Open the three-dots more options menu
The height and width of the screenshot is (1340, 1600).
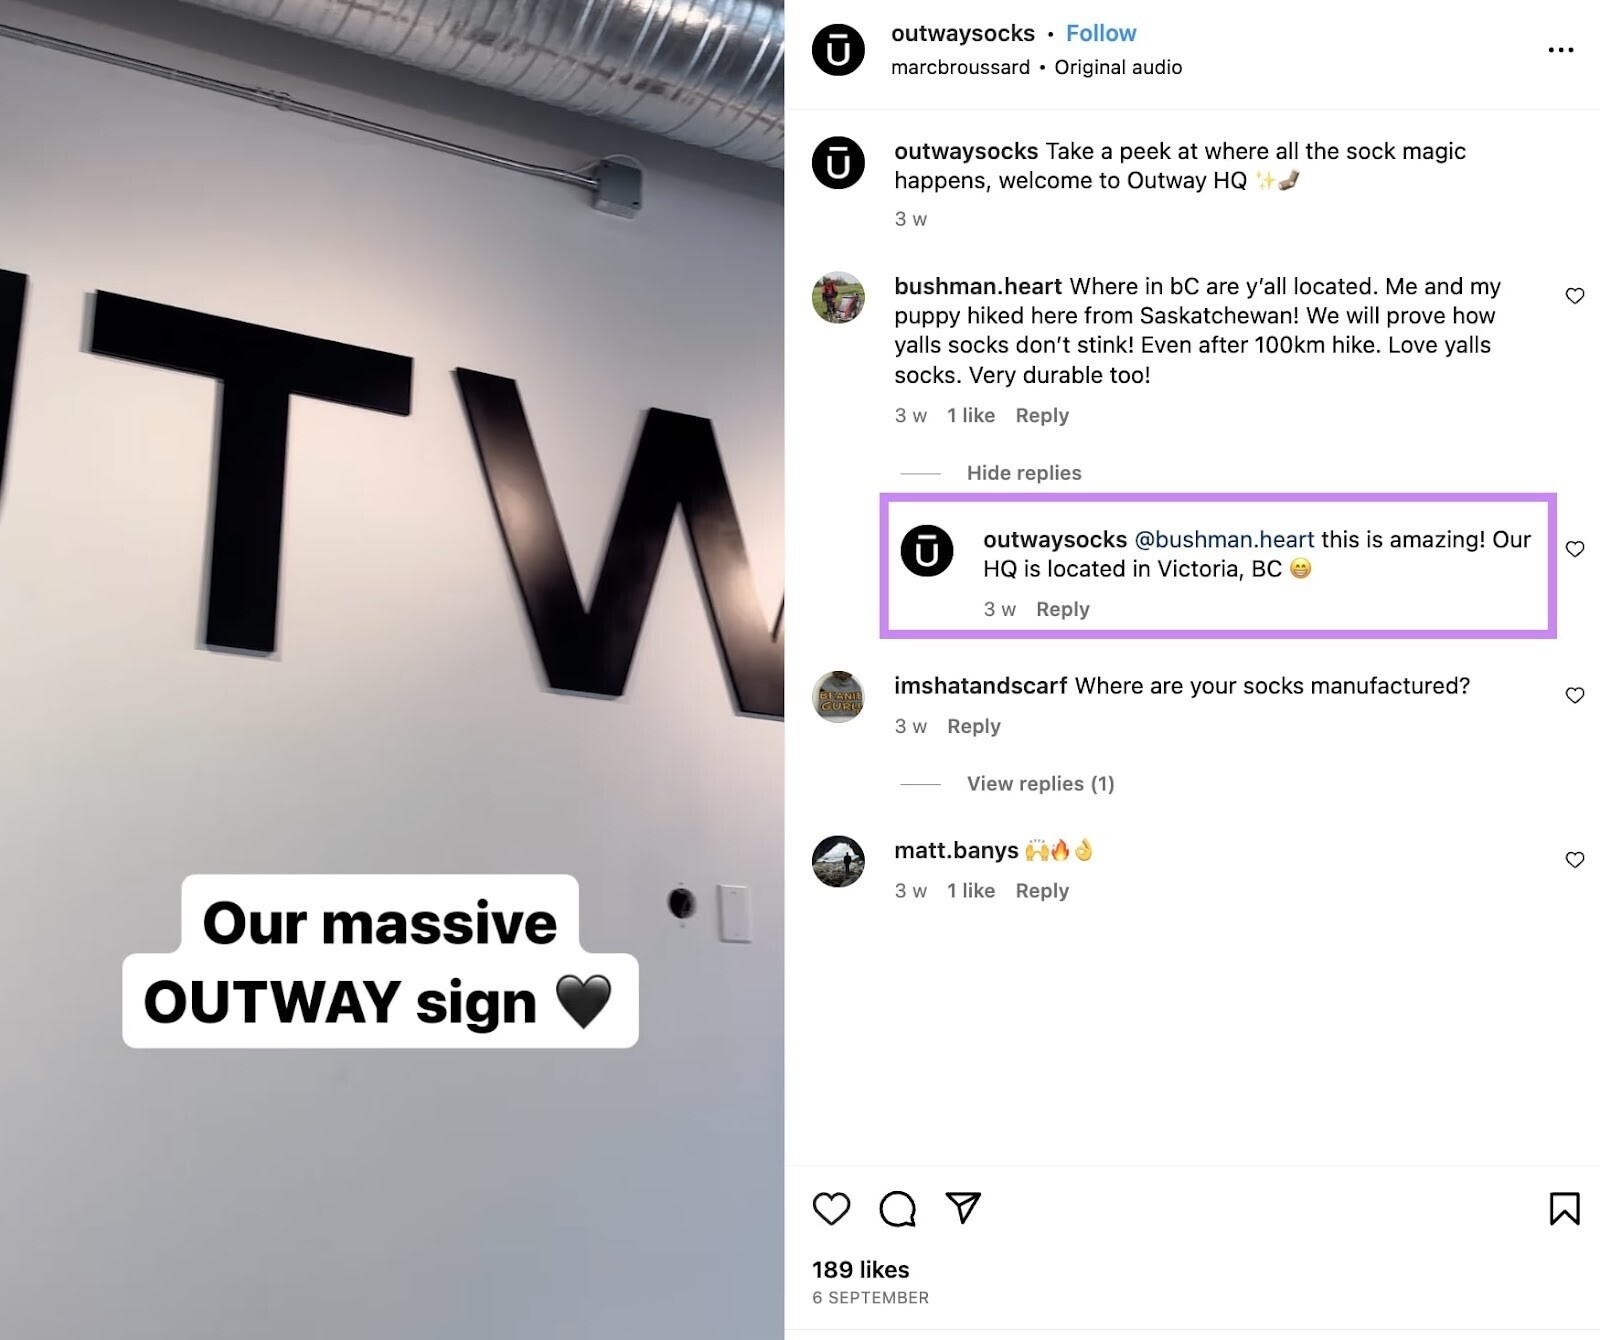[1560, 50]
